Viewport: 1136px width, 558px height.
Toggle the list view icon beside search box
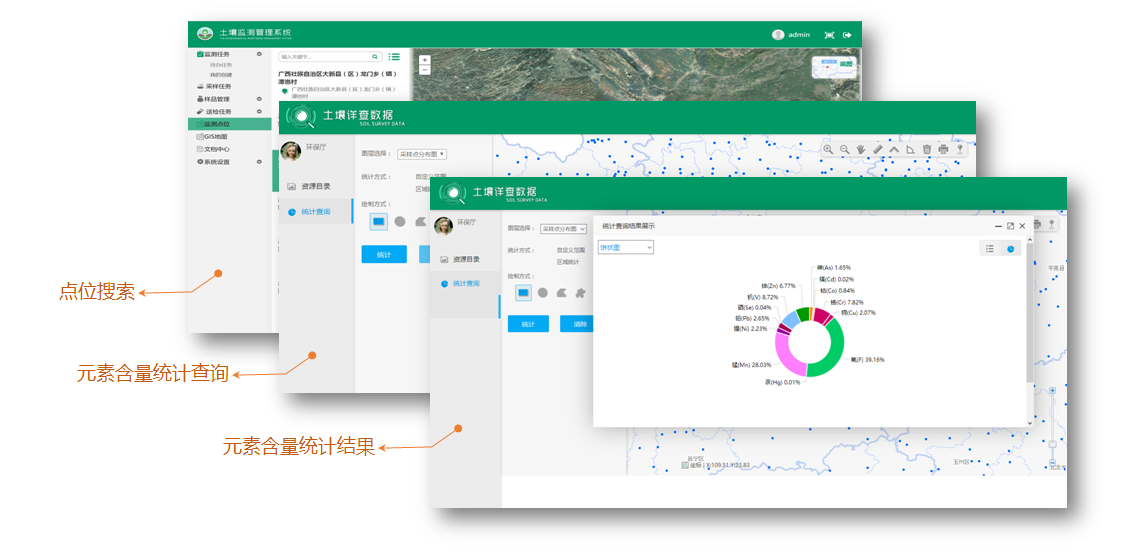click(x=394, y=57)
